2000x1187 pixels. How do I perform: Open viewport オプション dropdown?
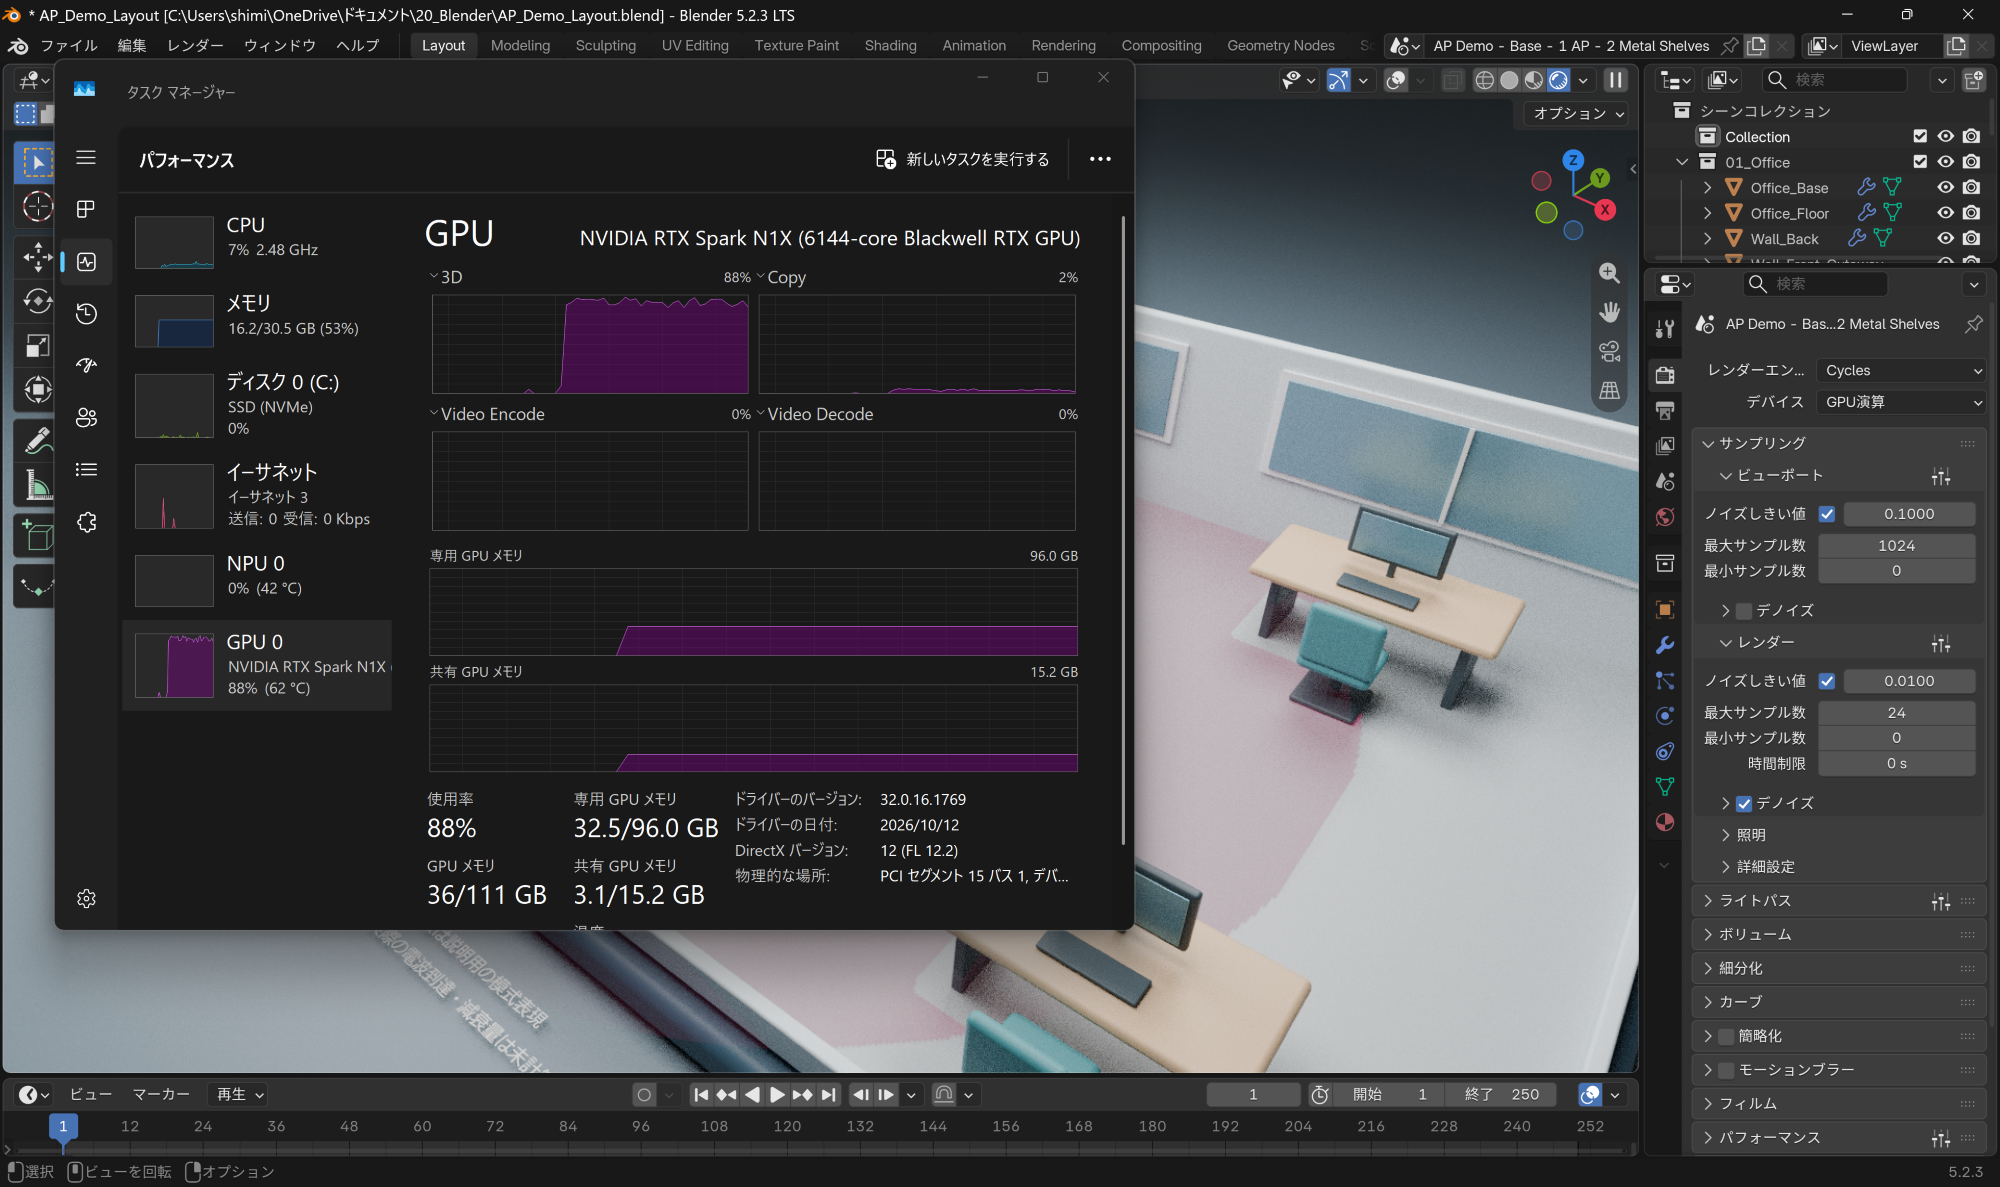[x=1579, y=113]
